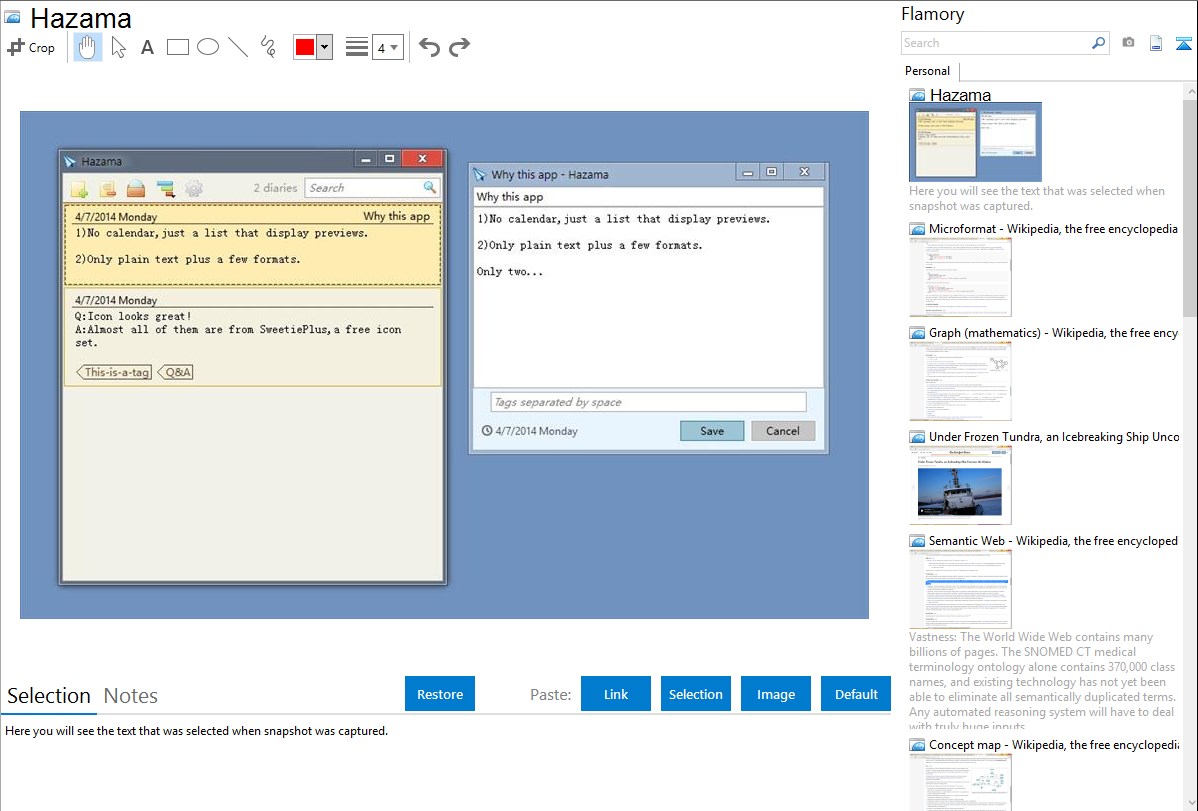Click the camera capture icon
The width and height of the screenshot is (1198, 811).
click(x=1128, y=43)
